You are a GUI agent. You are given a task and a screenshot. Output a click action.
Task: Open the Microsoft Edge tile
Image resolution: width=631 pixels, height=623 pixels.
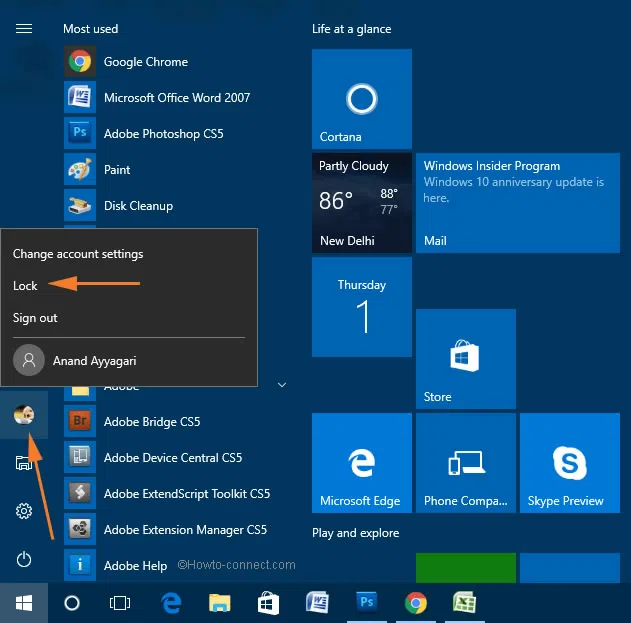click(x=362, y=463)
